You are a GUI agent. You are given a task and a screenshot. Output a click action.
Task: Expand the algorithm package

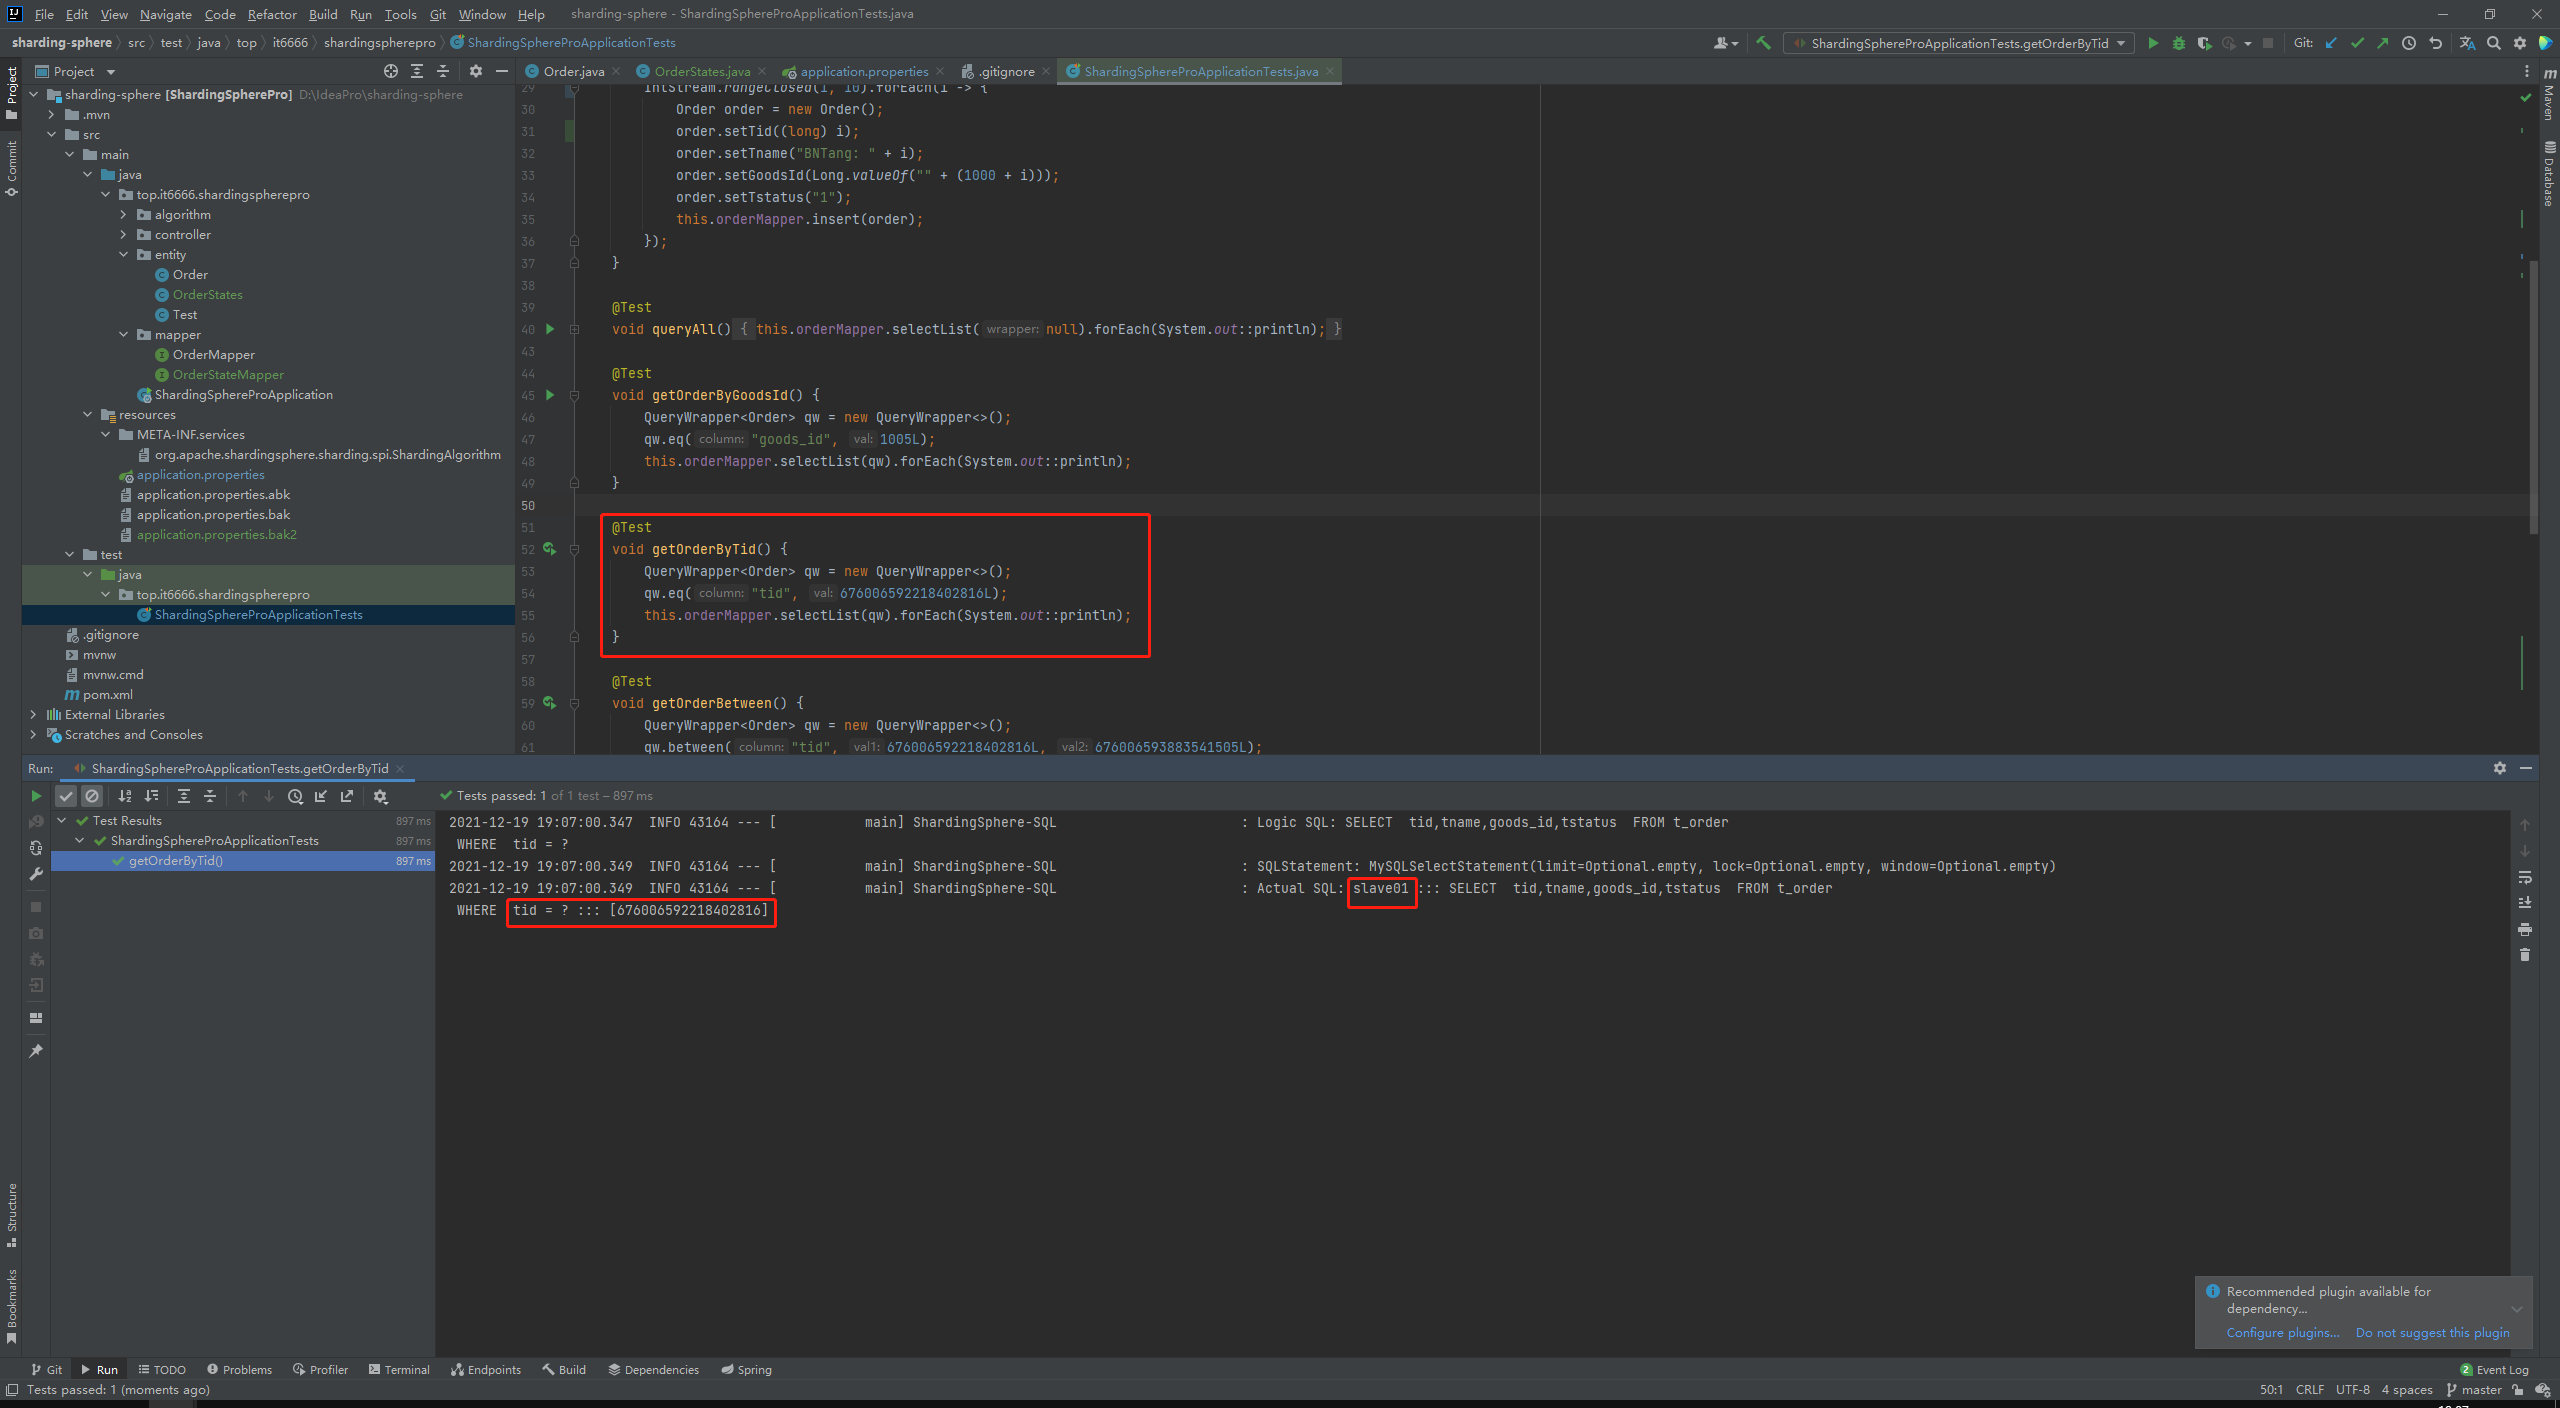point(124,215)
